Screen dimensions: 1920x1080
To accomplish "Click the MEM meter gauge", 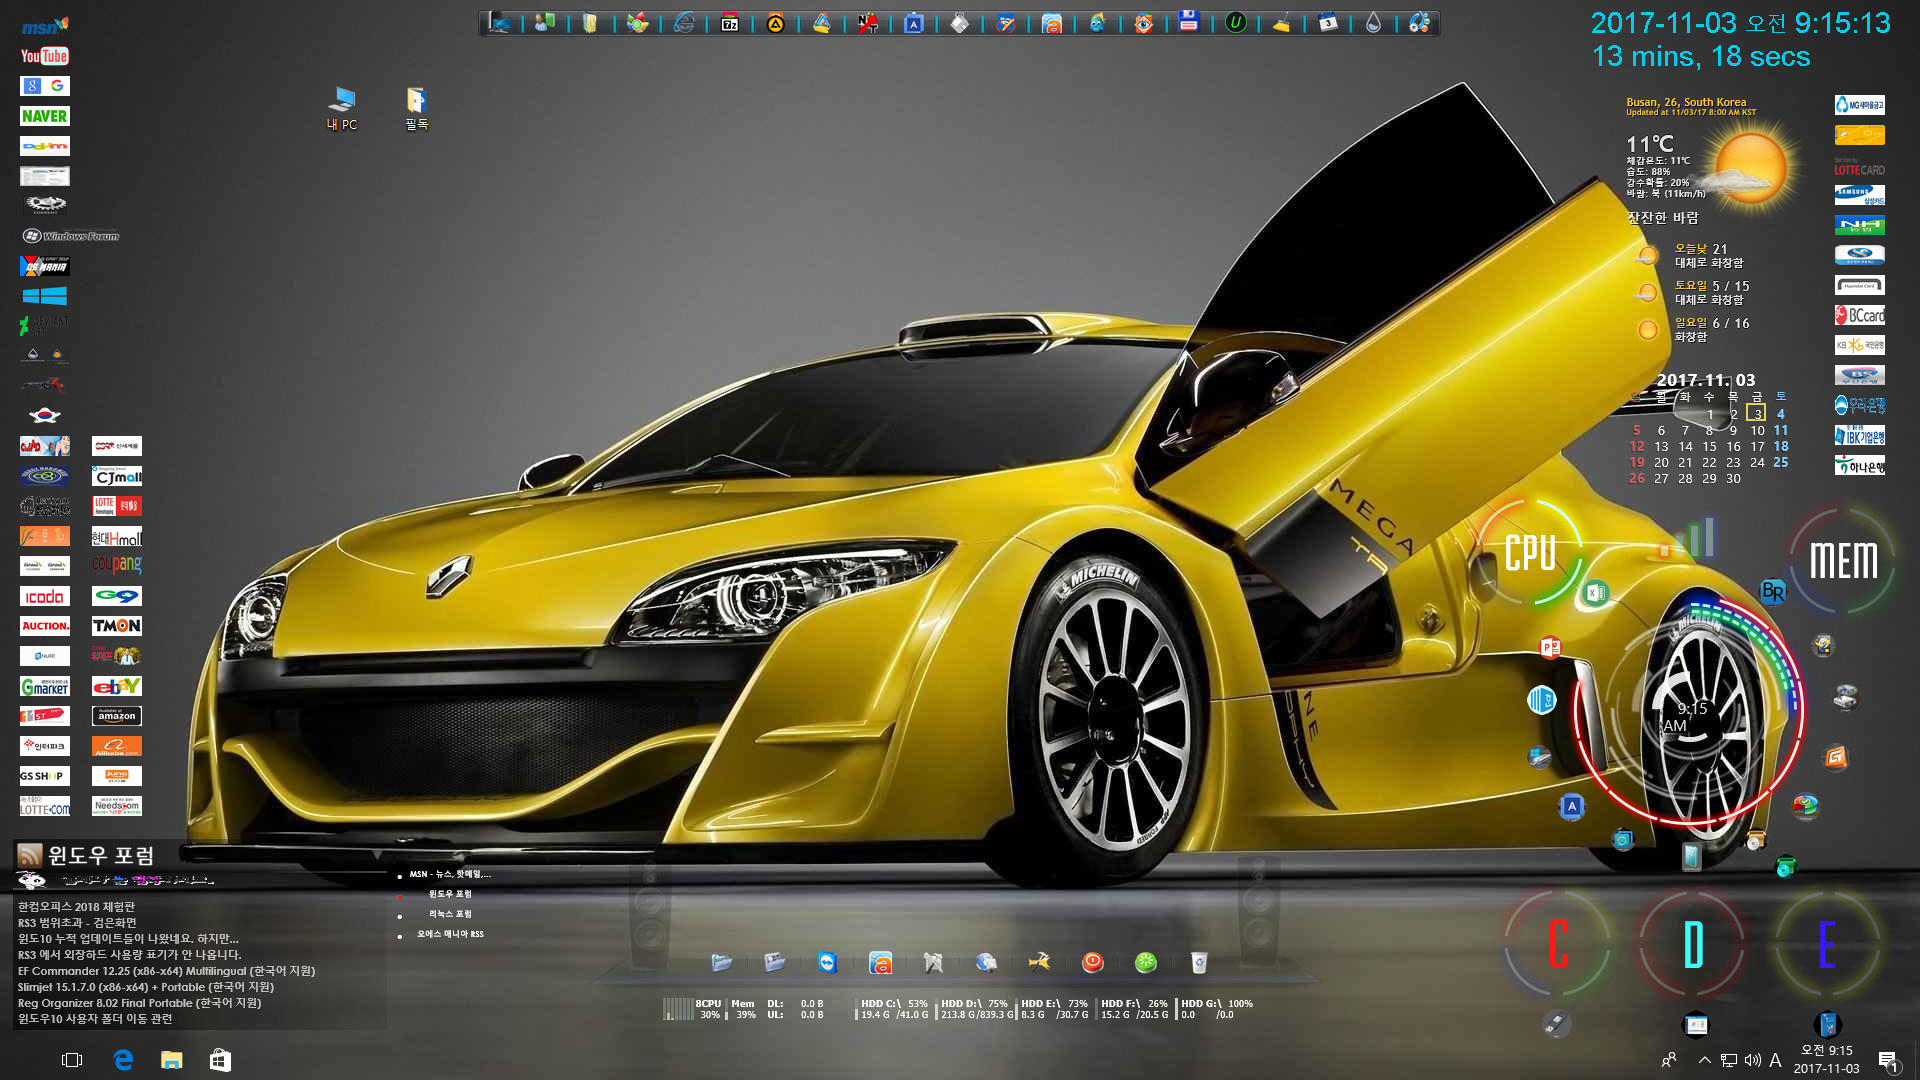I will 1843,560.
